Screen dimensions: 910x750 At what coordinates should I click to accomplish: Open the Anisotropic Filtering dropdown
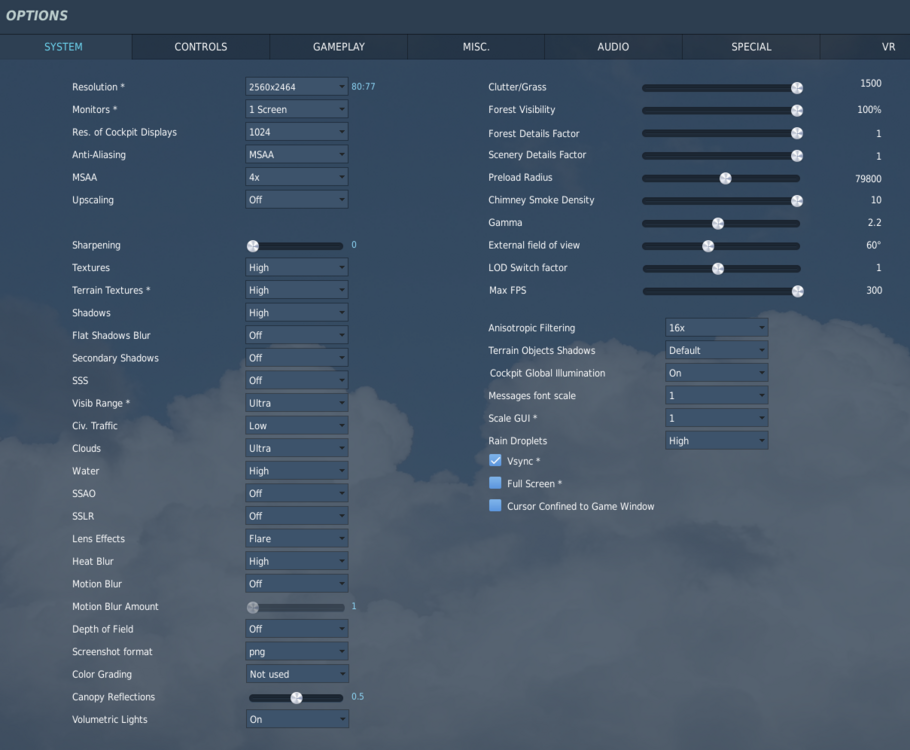tap(716, 328)
